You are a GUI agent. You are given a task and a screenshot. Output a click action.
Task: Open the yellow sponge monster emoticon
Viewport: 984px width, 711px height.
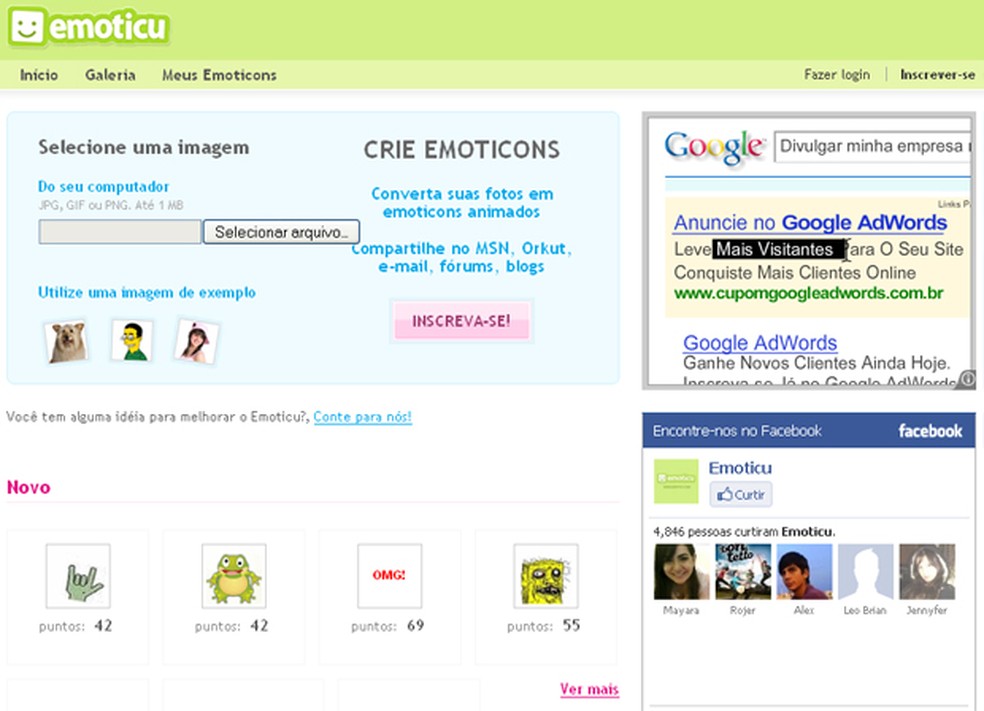(x=546, y=575)
